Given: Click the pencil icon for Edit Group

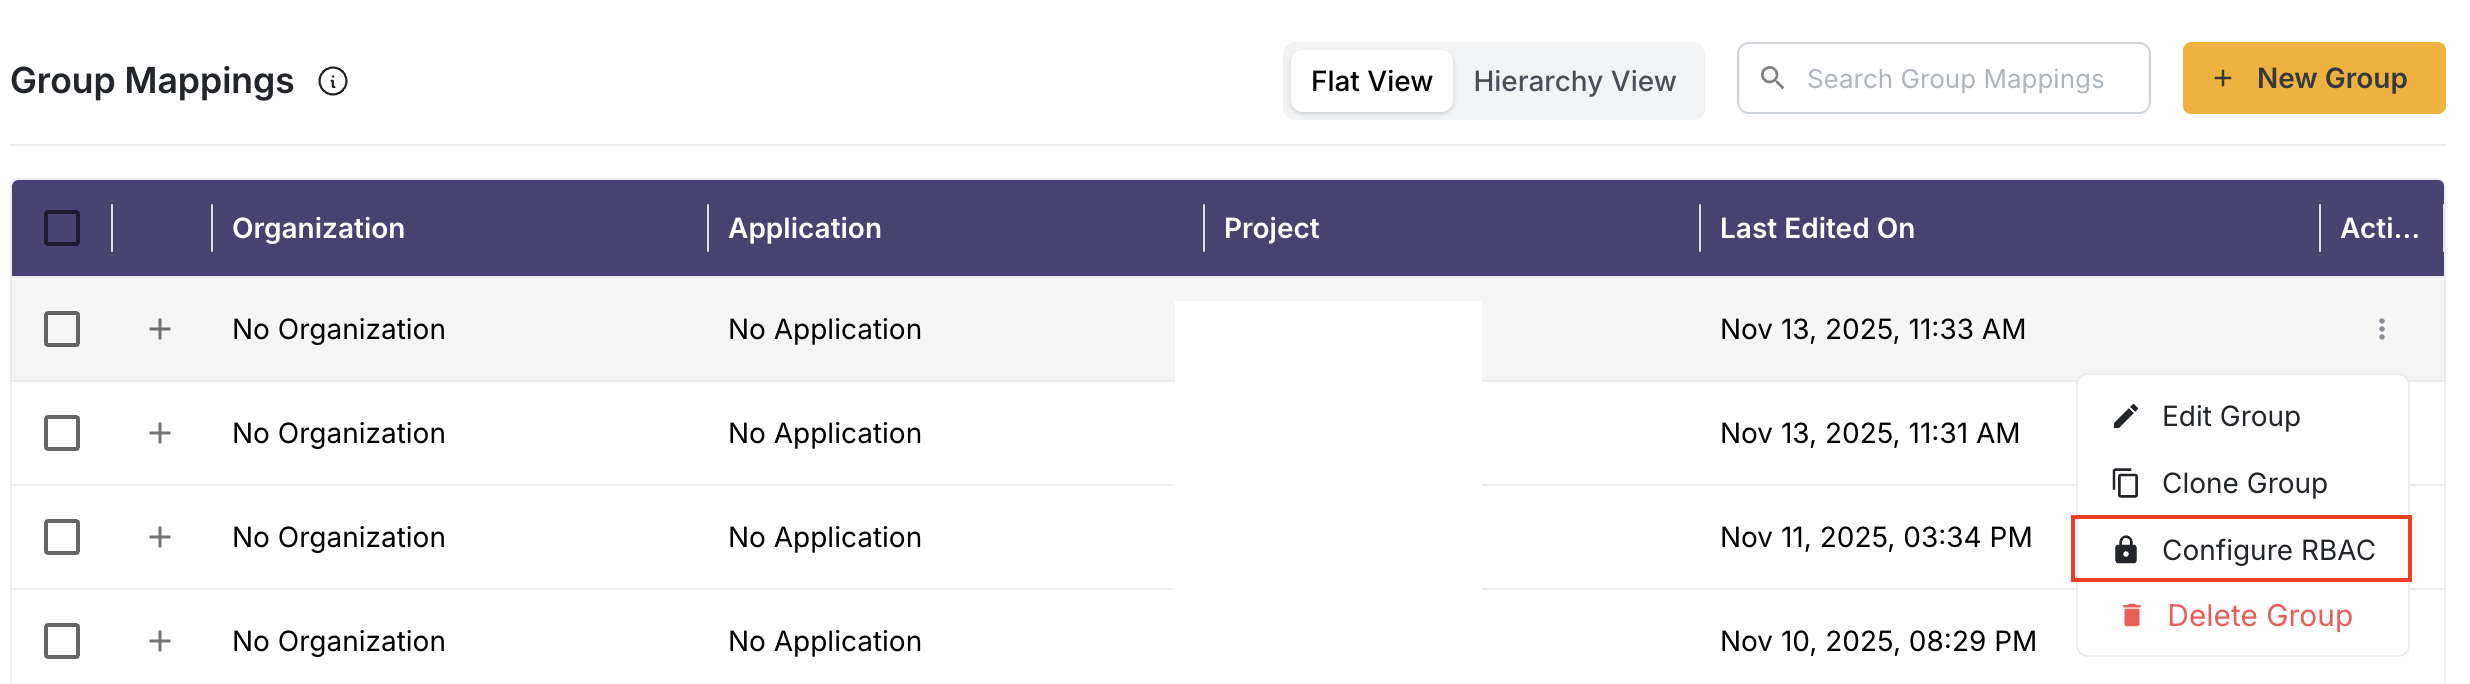Looking at the screenshot, I should coord(2126,416).
